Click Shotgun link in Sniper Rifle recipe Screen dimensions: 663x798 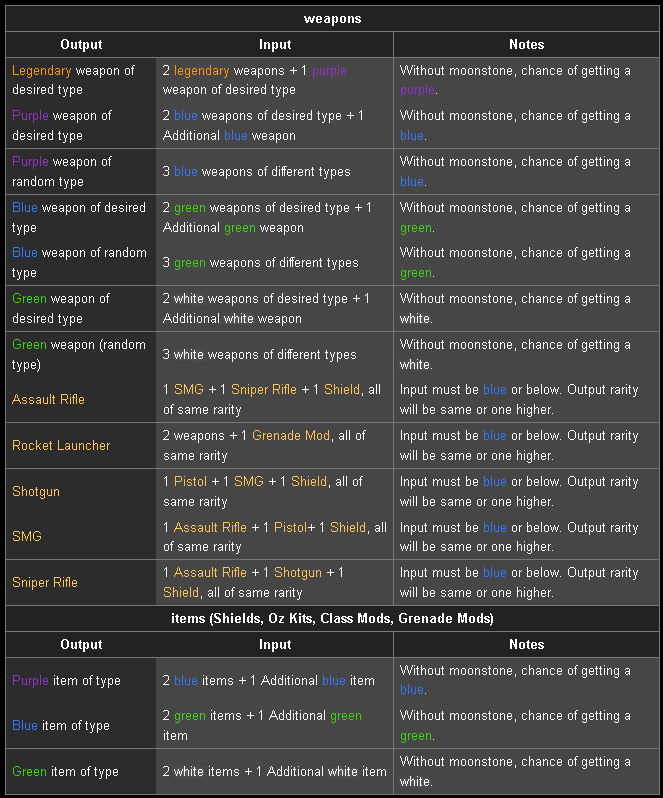pyautogui.click(x=298, y=573)
